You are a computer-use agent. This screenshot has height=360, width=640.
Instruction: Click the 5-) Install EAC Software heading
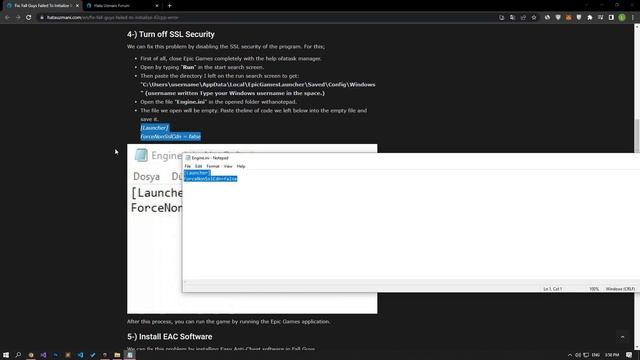(x=169, y=337)
